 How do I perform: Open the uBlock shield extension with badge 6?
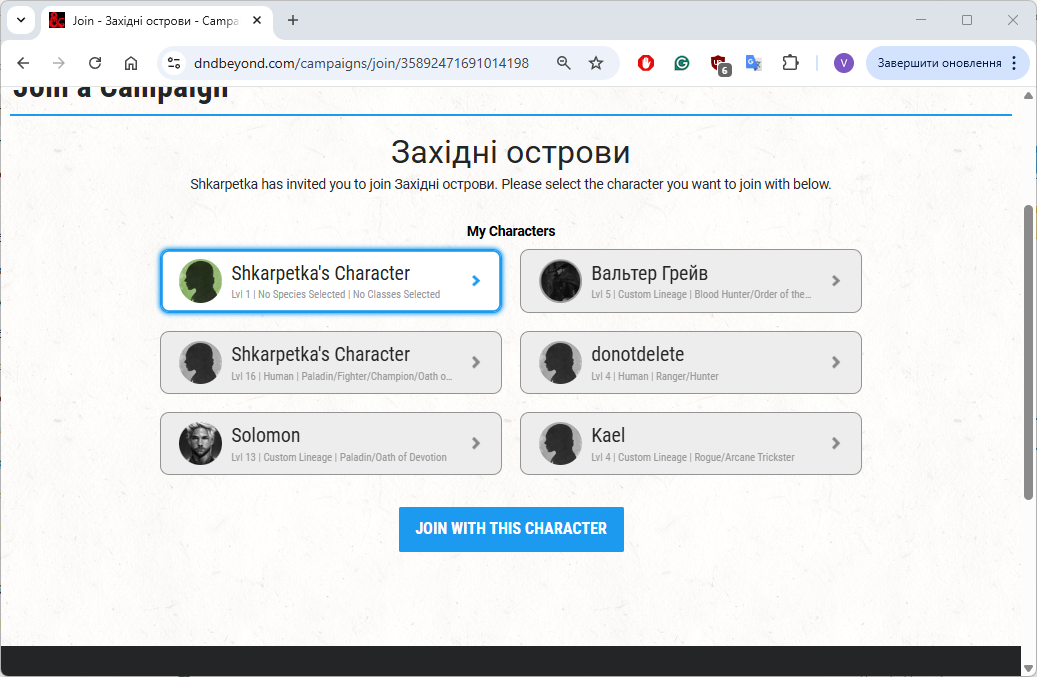(718, 64)
